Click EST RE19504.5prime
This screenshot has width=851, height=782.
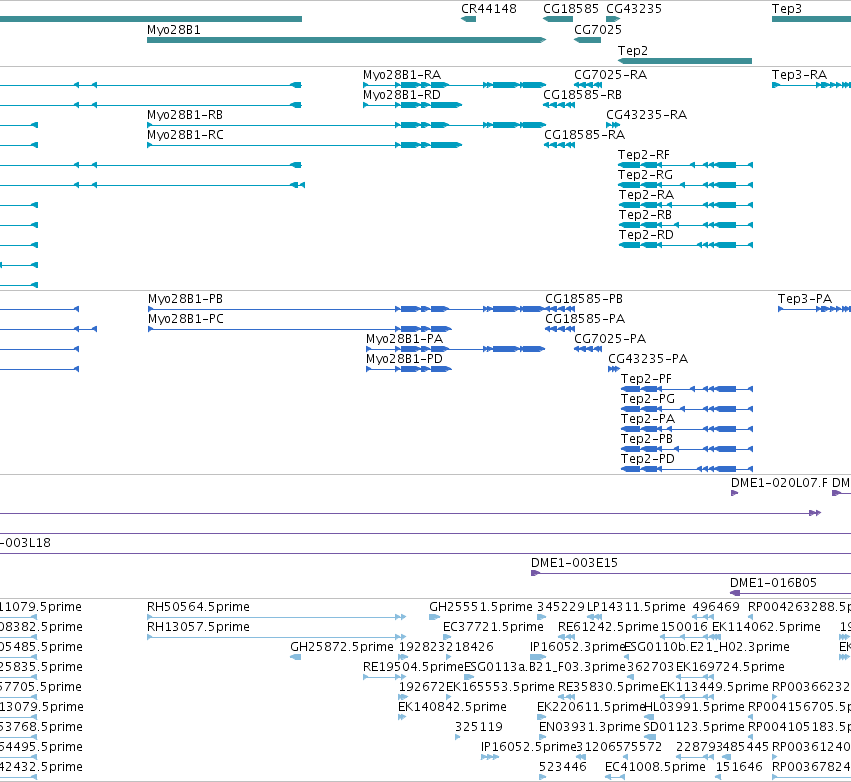[384, 677]
